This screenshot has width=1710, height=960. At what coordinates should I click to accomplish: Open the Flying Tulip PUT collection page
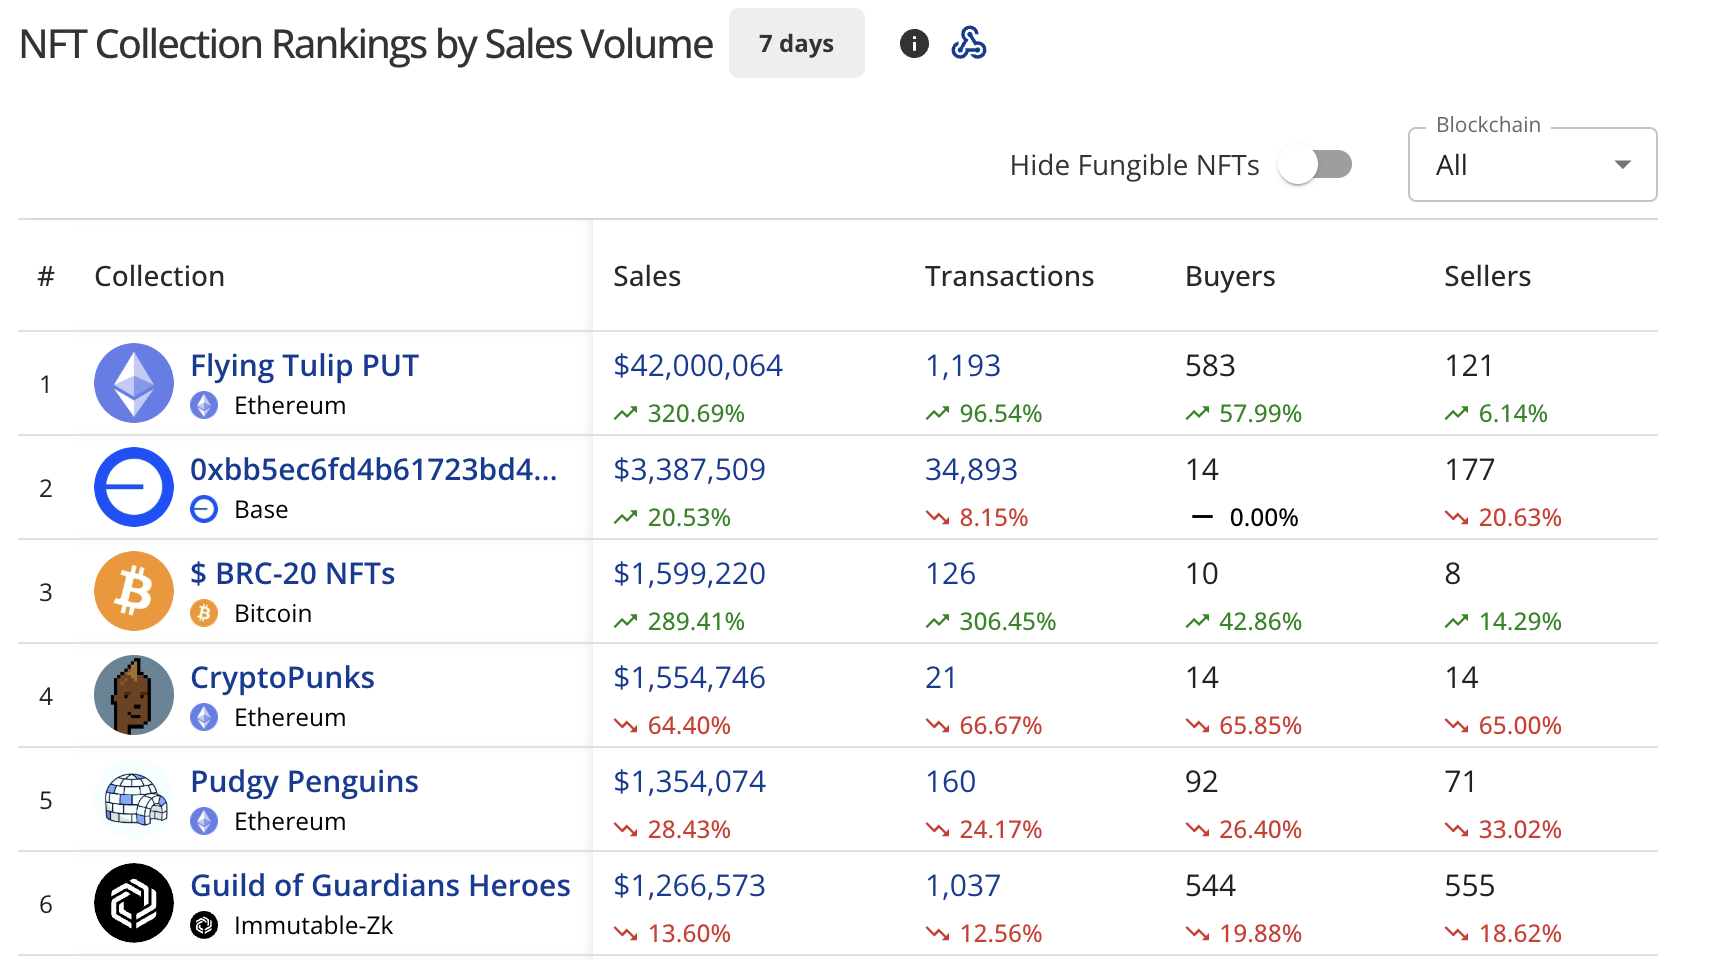pos(304,365)
